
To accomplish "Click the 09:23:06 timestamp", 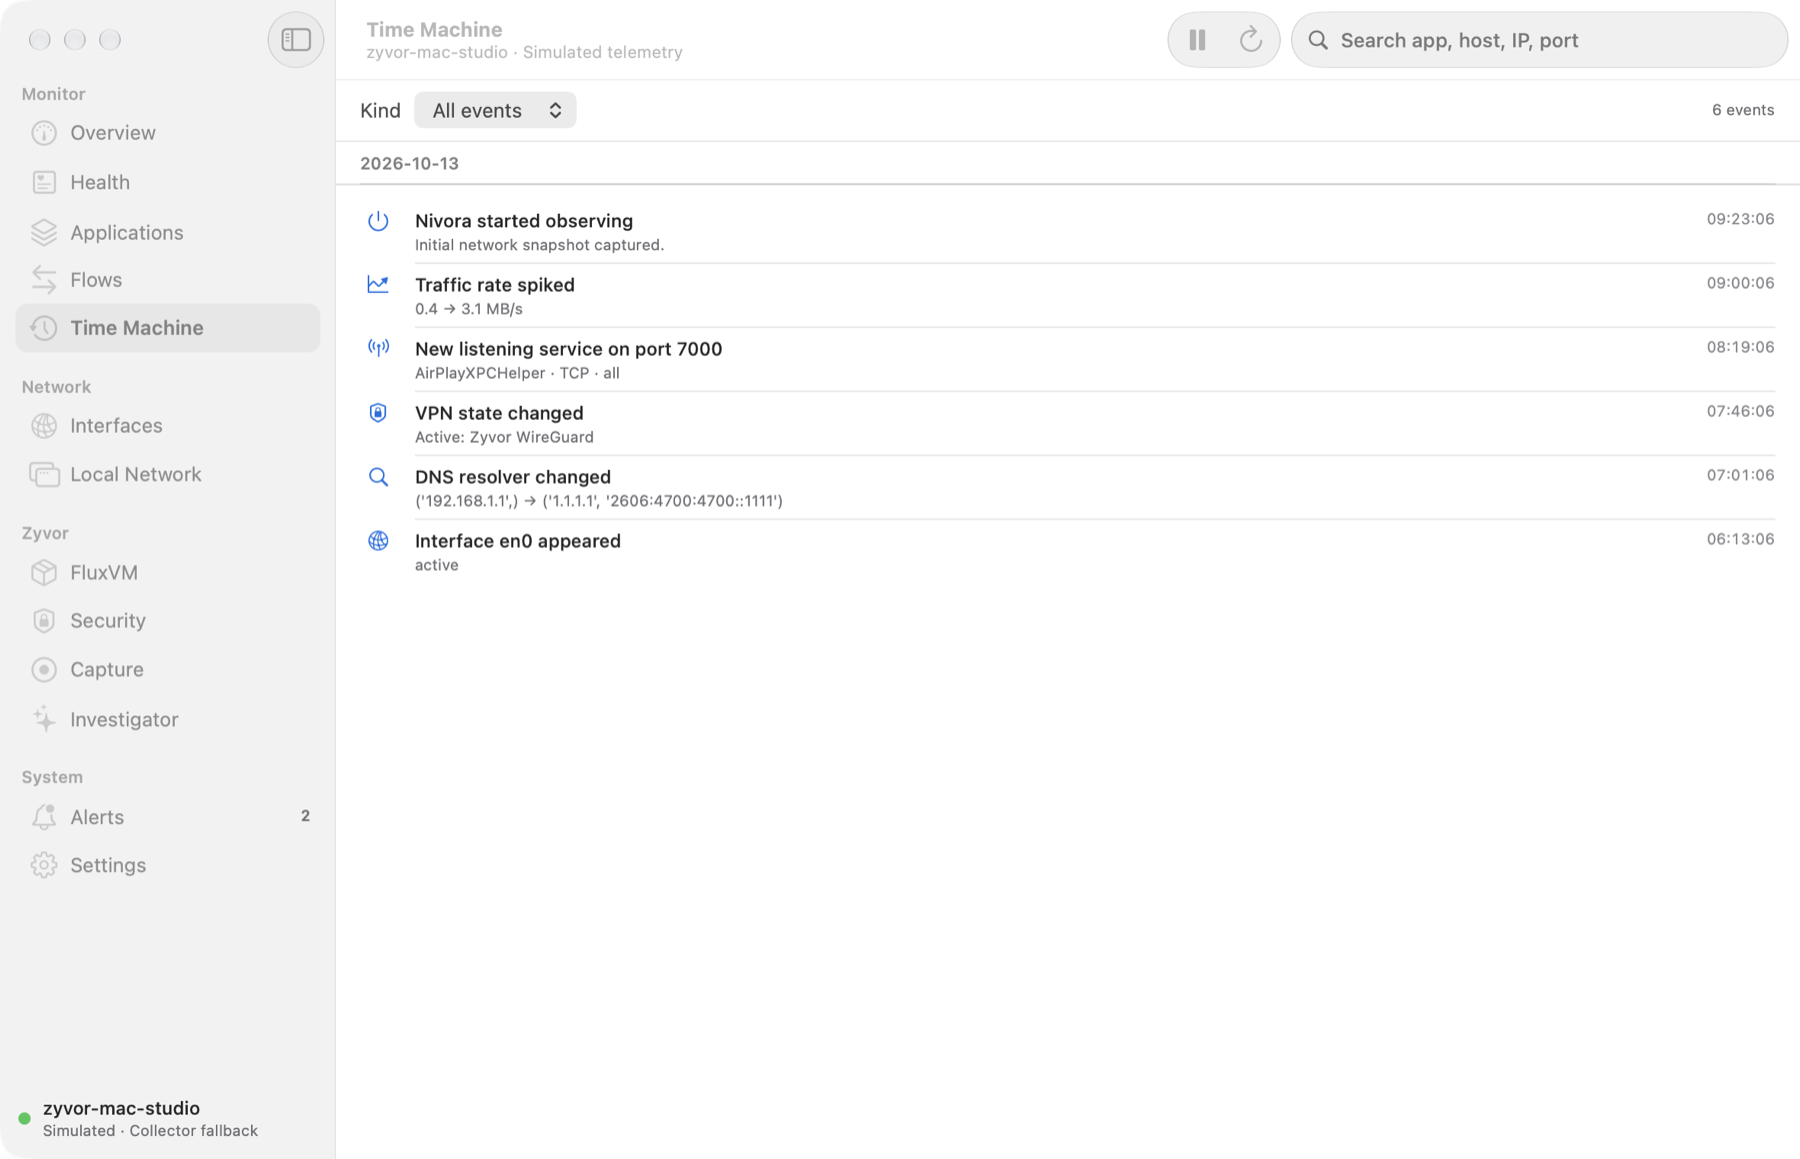I will pos(1740,219).
